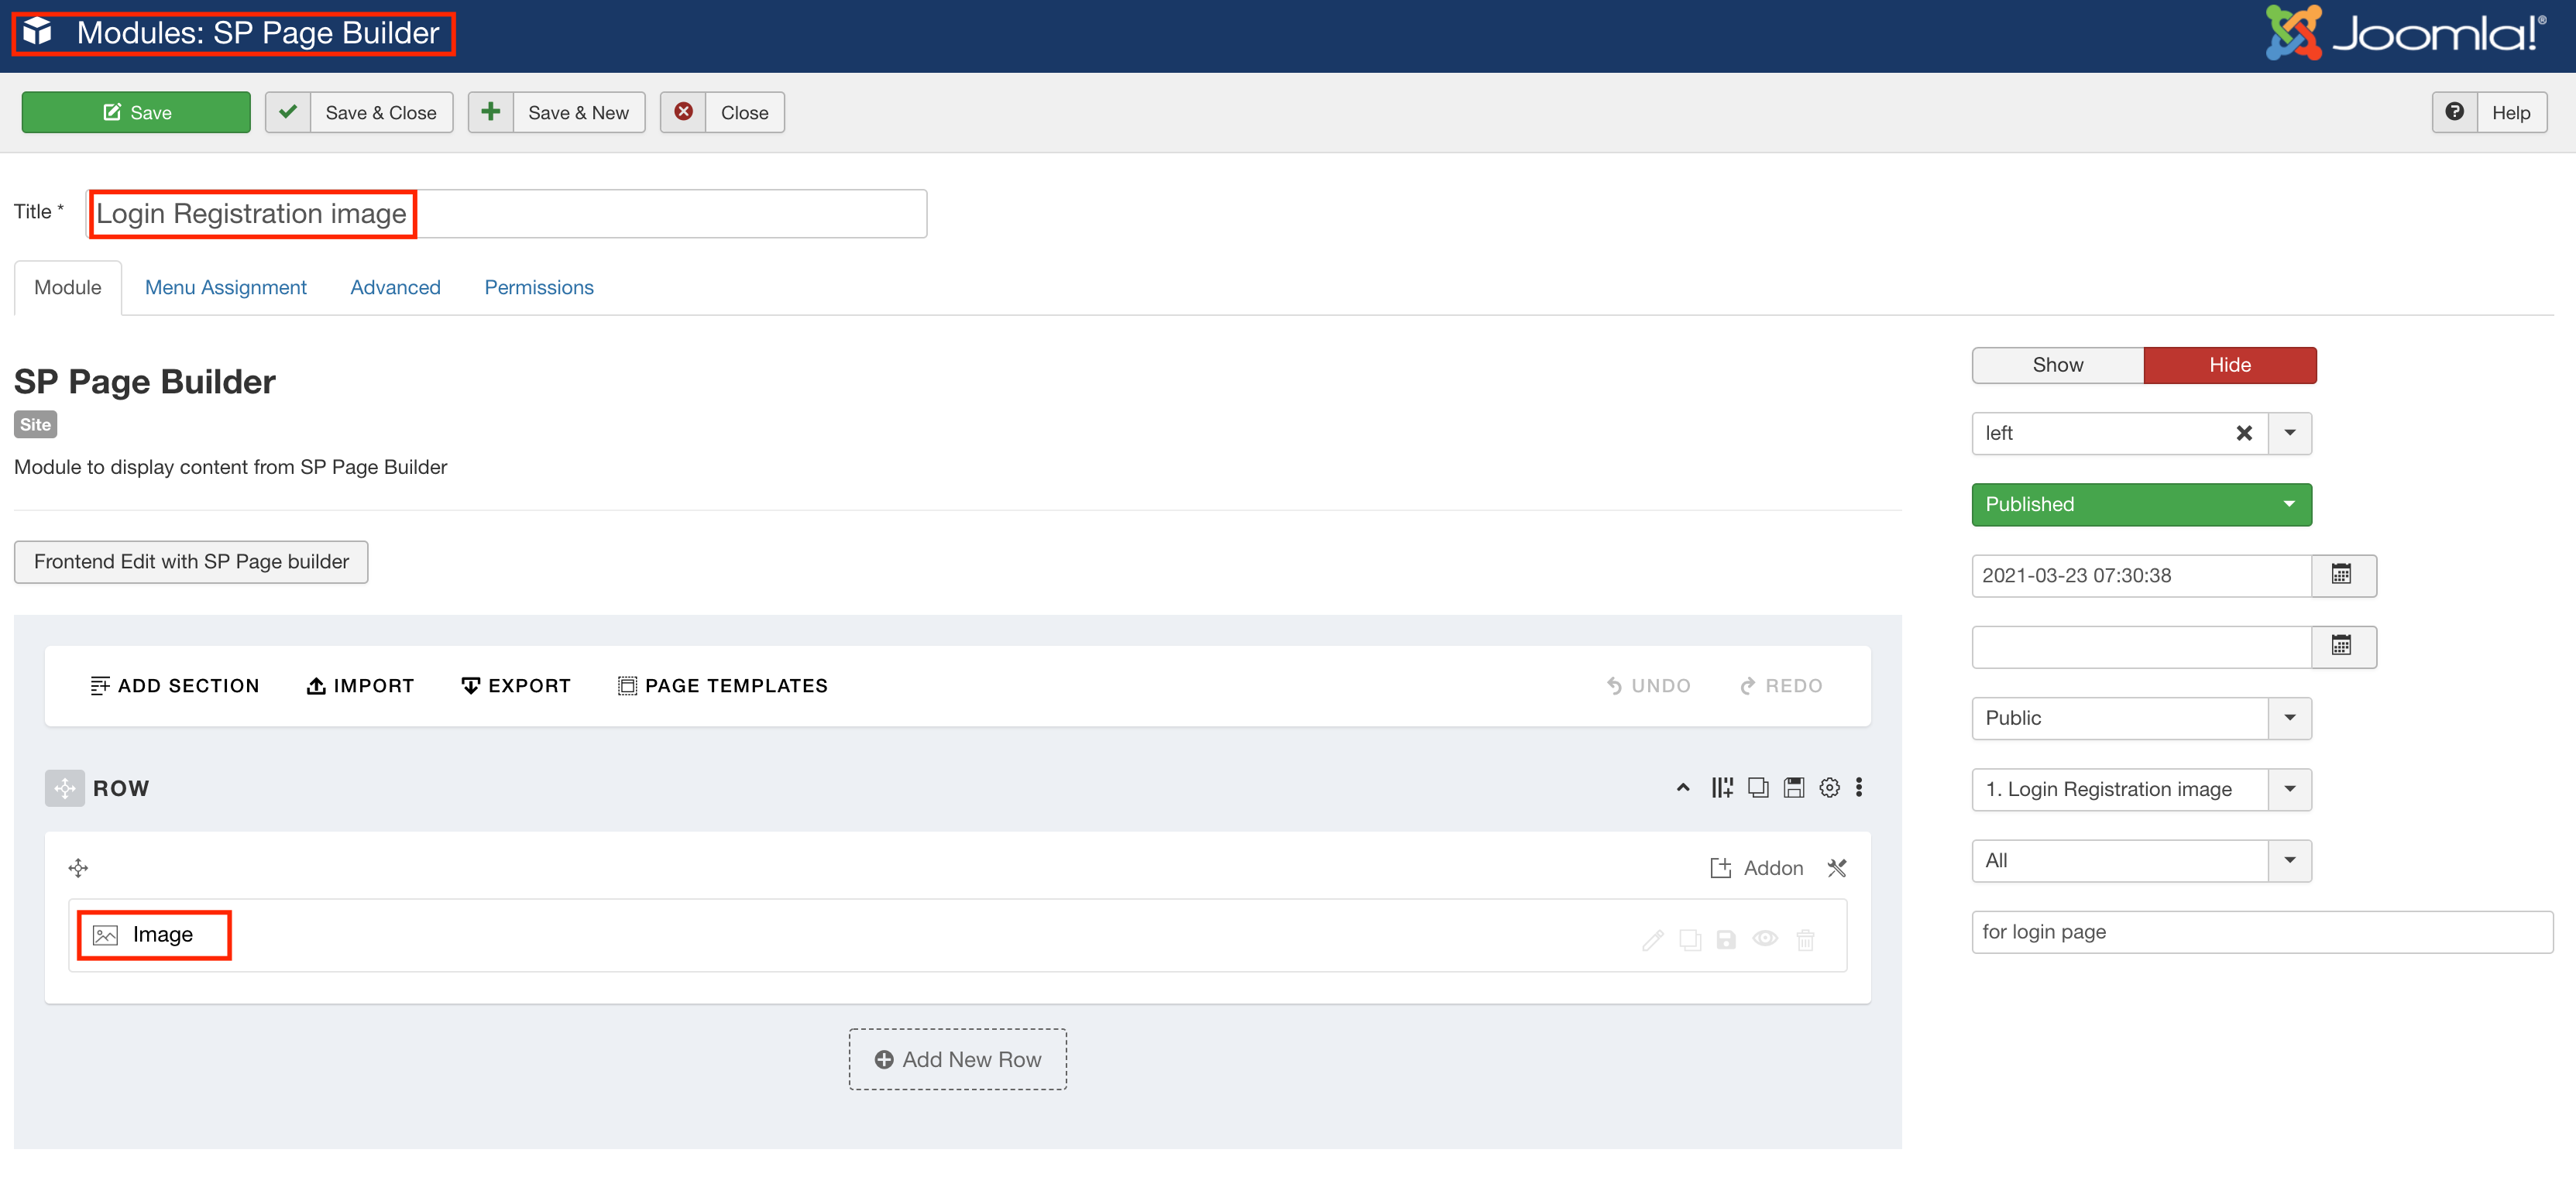The width and height of the screenshot is (2576, 1177).
Task: Collapse the row with the chevron up
Action: click(1683, 788)
